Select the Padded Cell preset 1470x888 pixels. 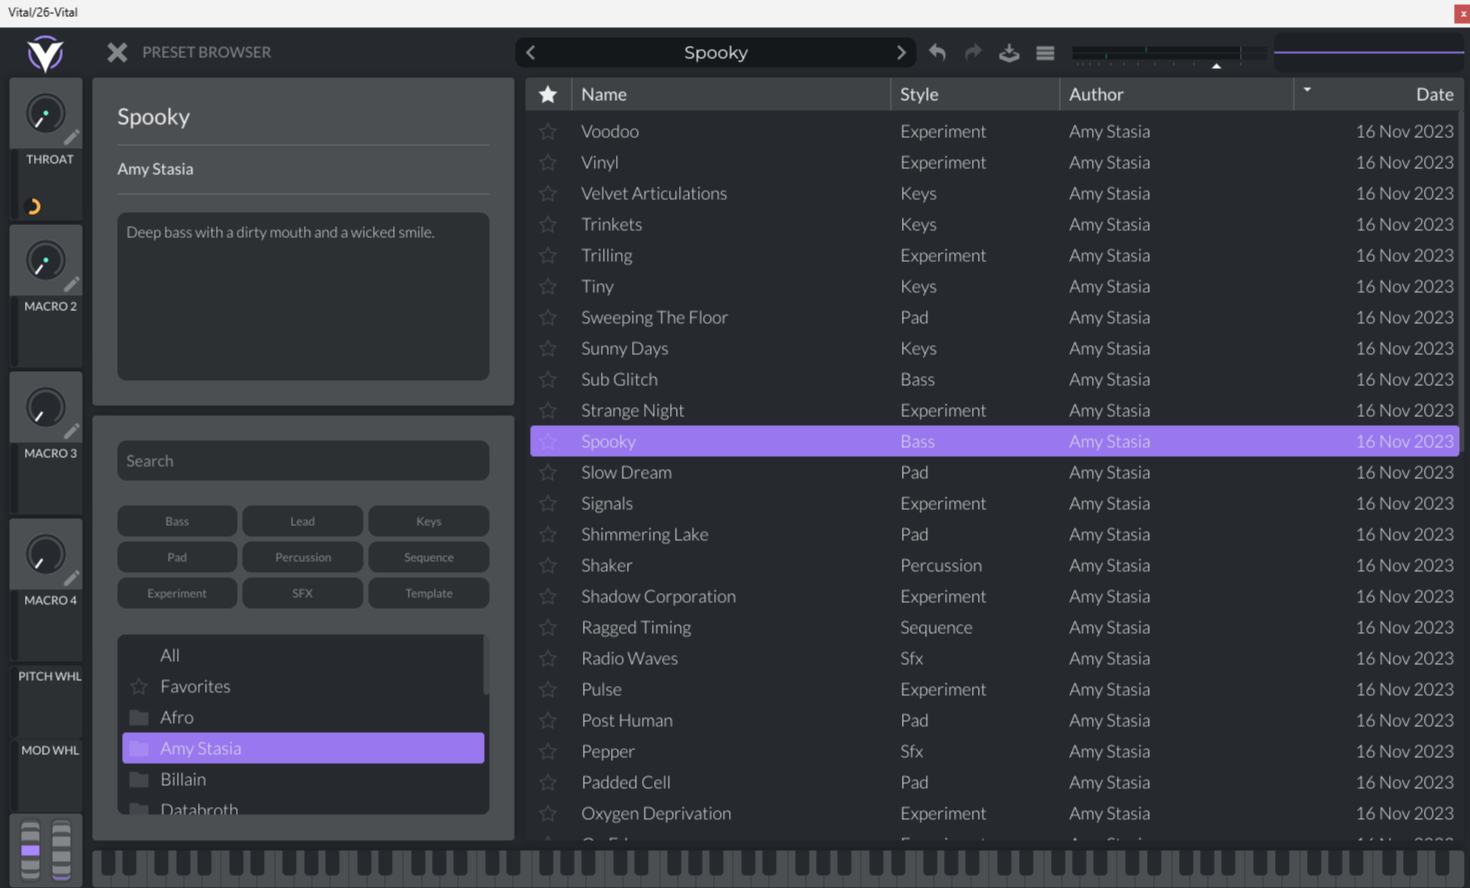tap(994, 782)
